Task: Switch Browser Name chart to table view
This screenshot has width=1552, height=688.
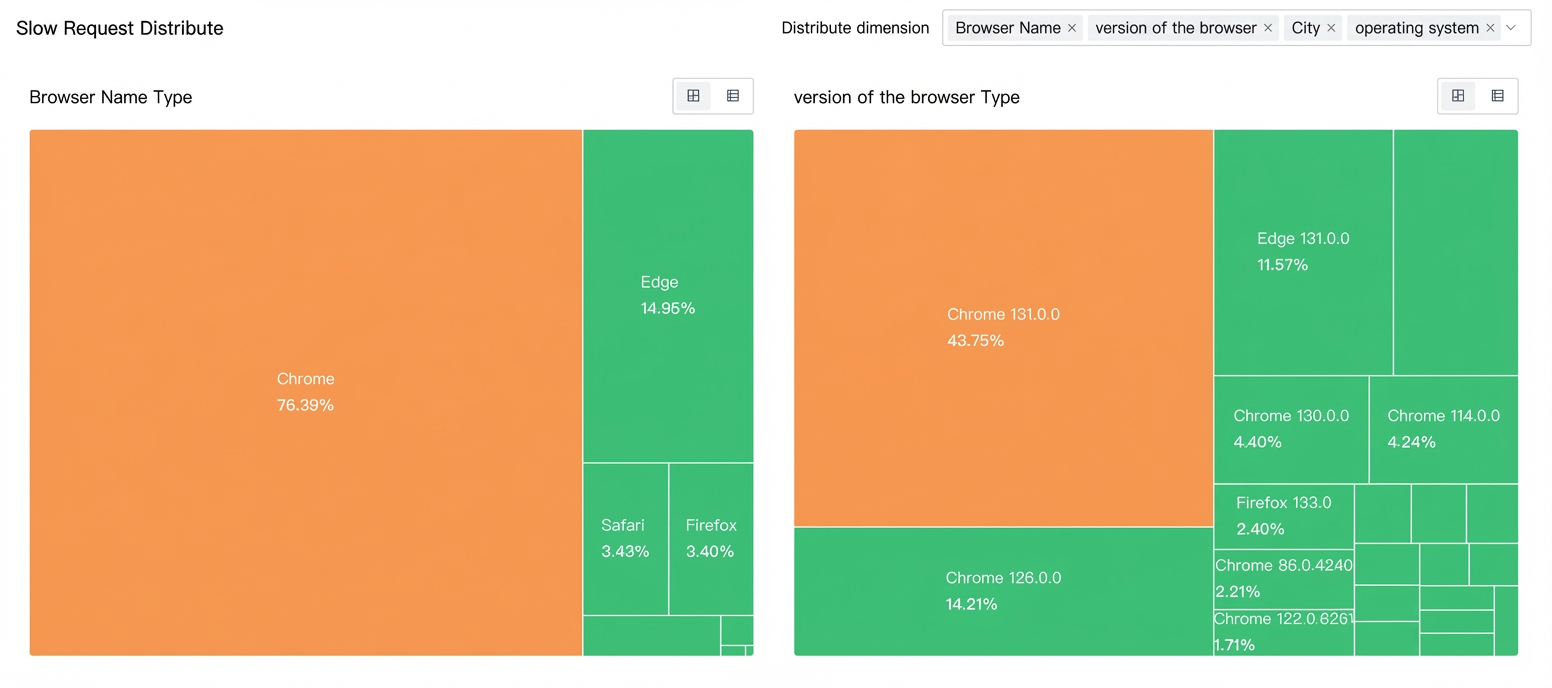Action: (x=733, y=96)
